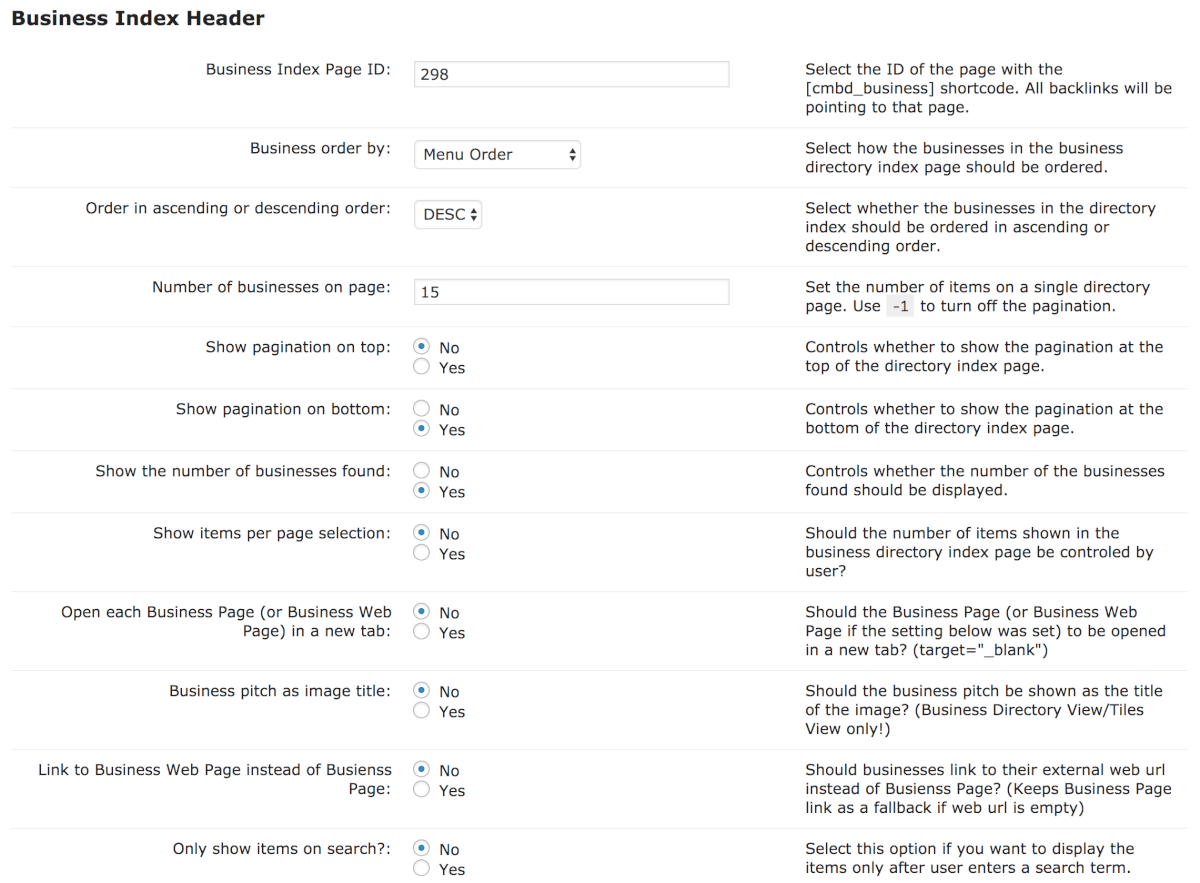Select Yes for Show pagination on top

point(422,367)
